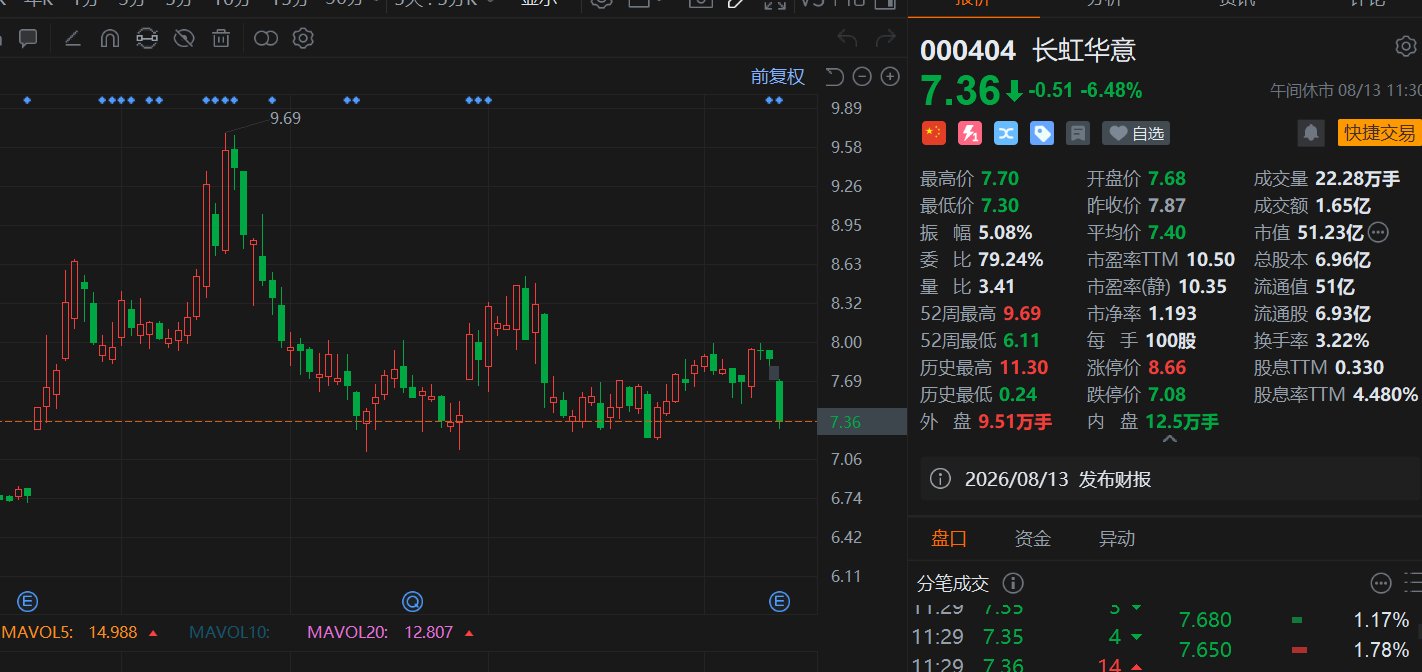Open more options in 分笔成交 header

point(1381,583)
